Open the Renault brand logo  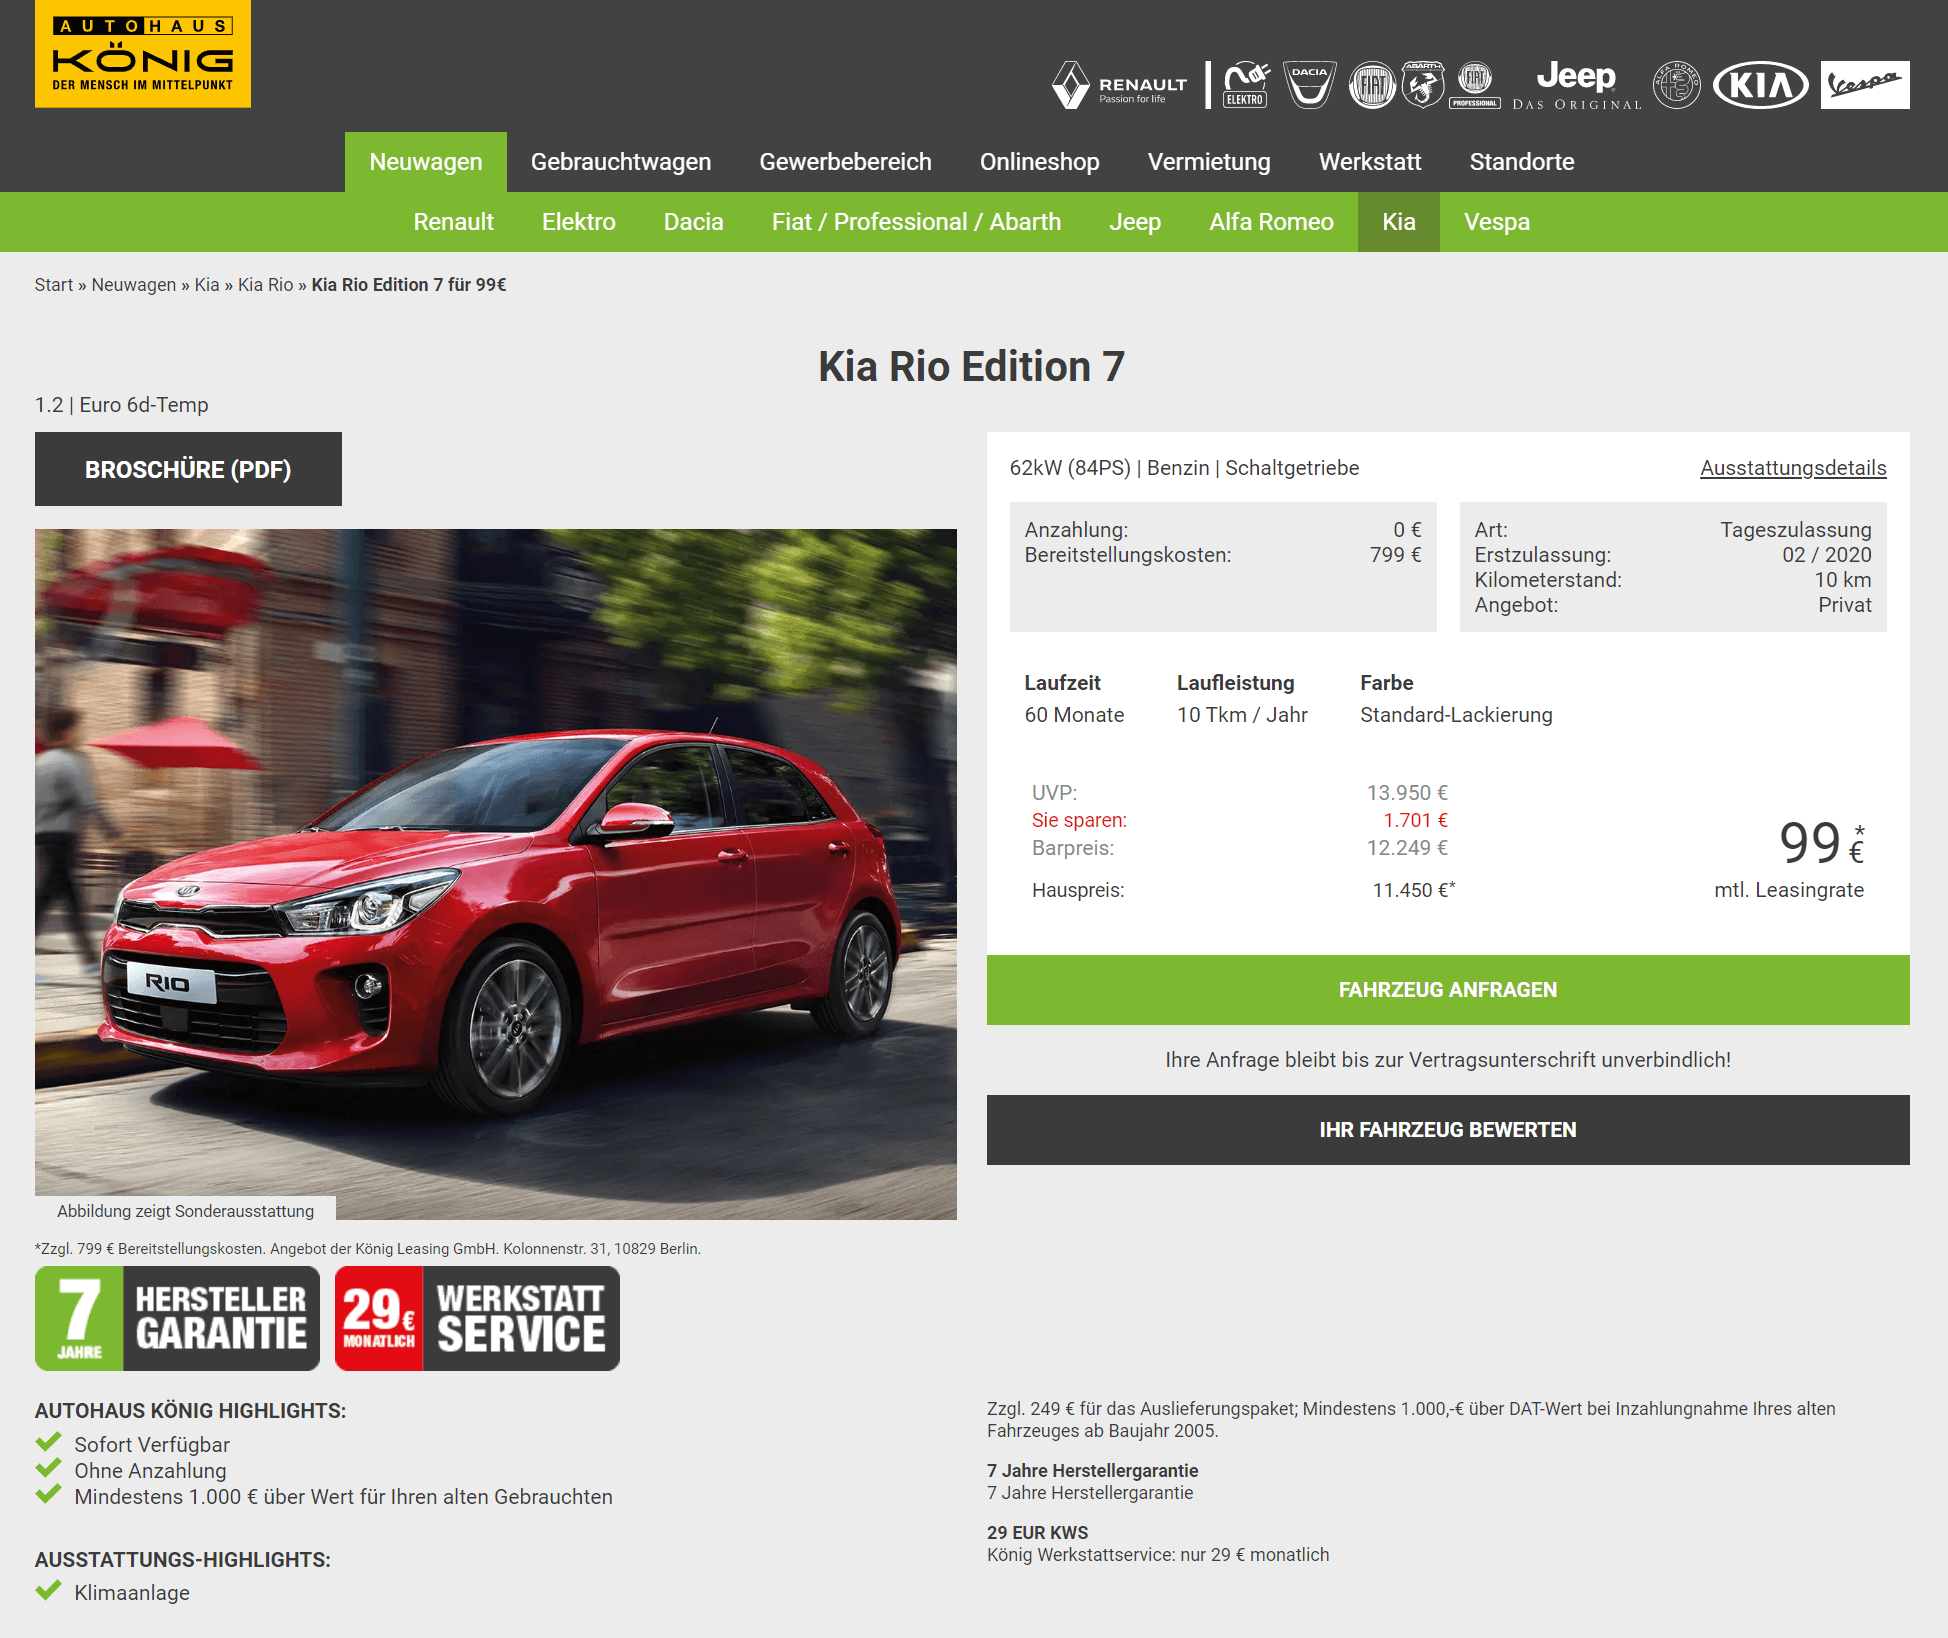click(1120, 85)
